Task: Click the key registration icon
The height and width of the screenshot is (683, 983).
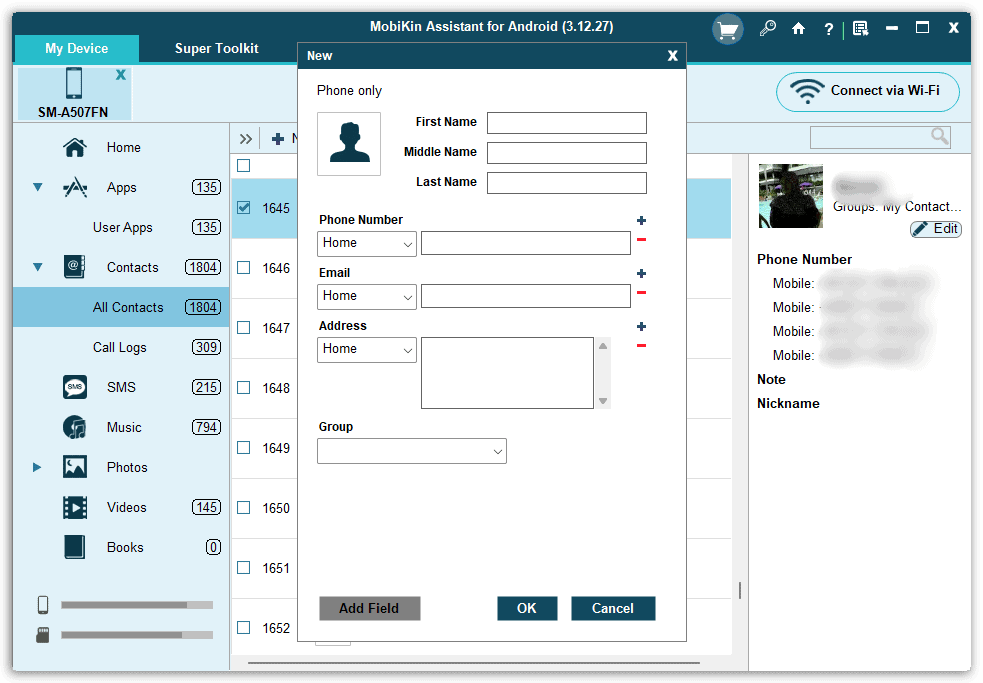Action: pyautogui.click(x=767, y=28)
